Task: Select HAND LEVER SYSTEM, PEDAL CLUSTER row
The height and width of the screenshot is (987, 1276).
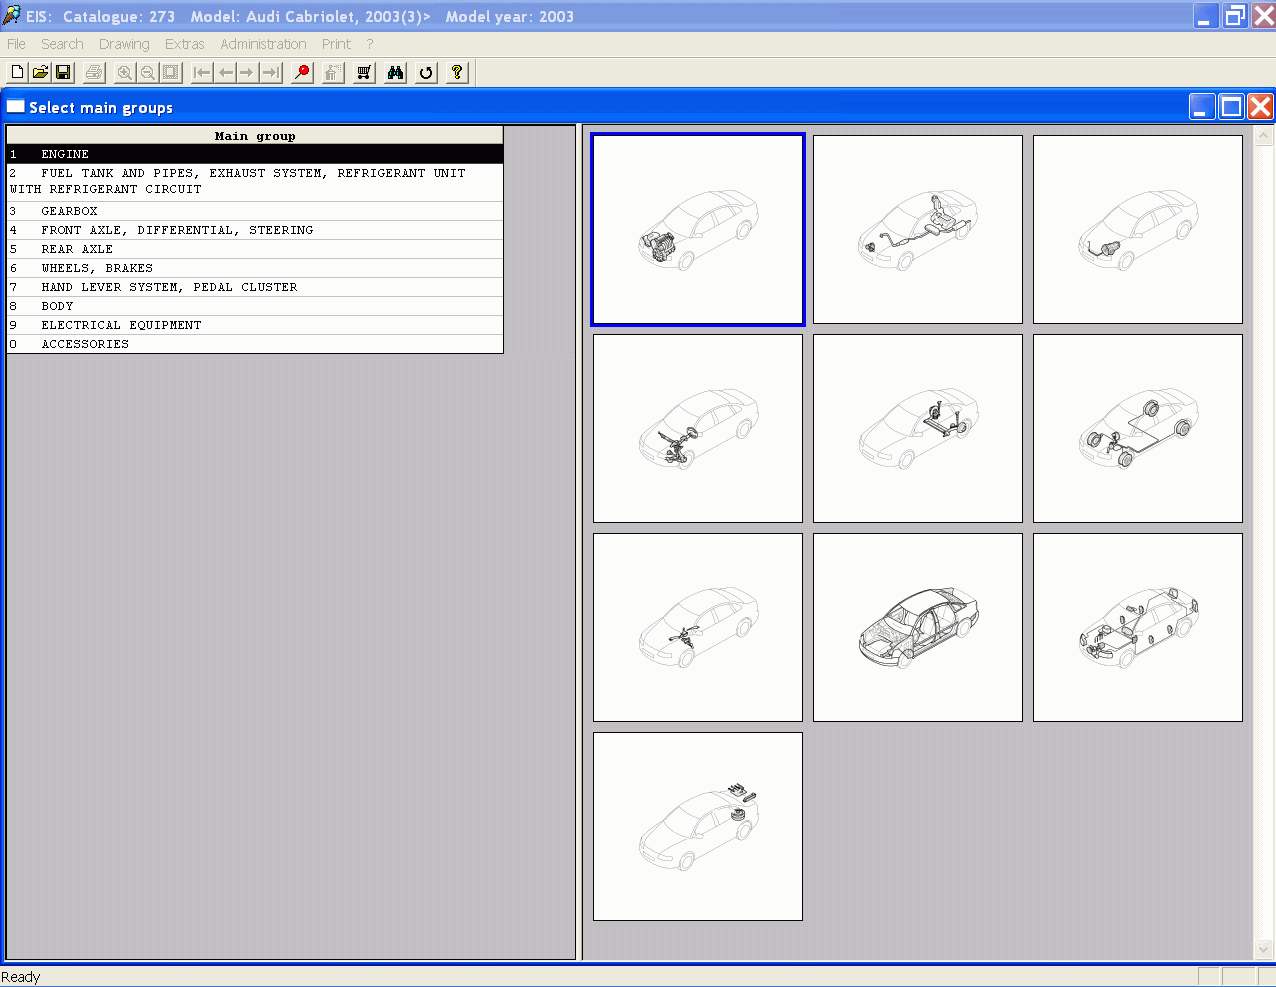Action: (255, 287)
